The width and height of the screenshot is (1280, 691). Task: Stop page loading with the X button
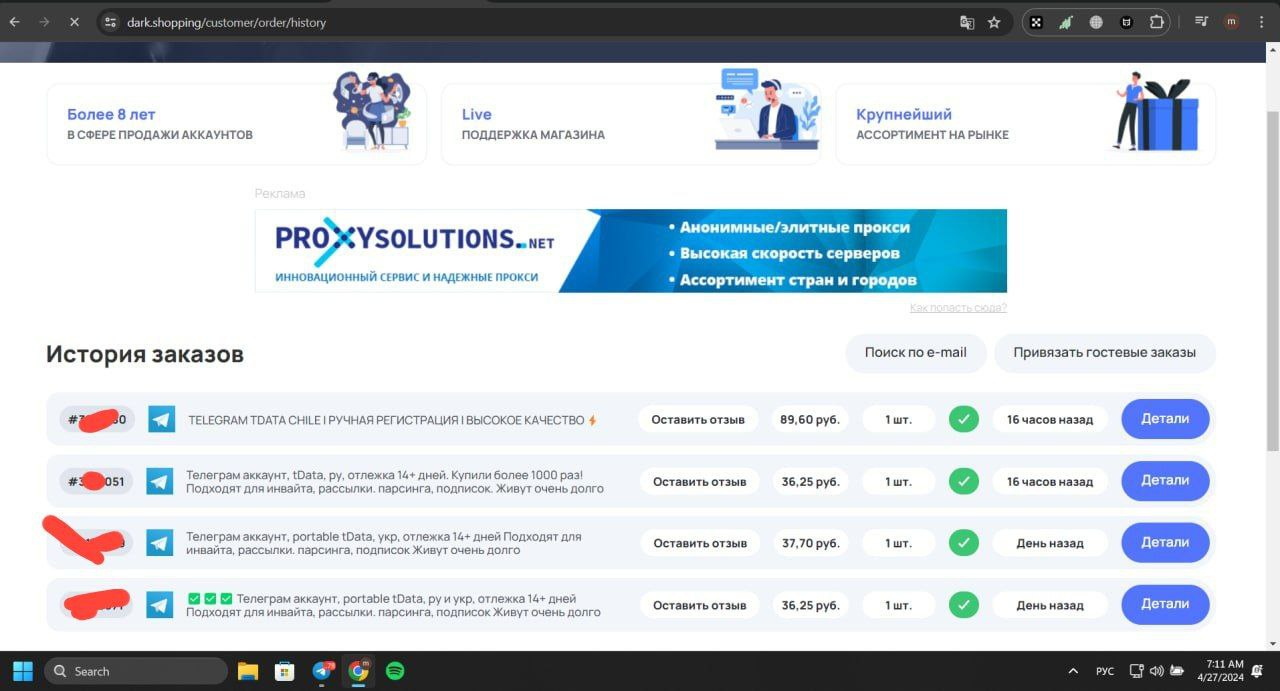pos(74,22)
